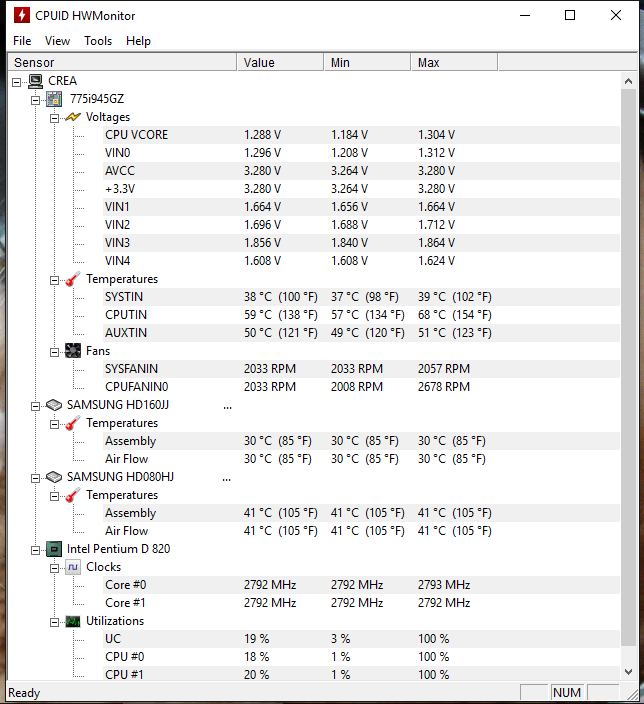This screenshot has height=704, width=644.
Task: Select the CPUFANIN0 fan row
Action: (x=362, y=387)
